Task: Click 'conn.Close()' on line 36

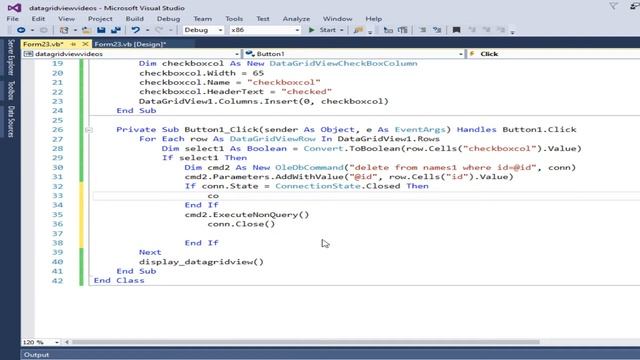Action: (x=241, y=224)
